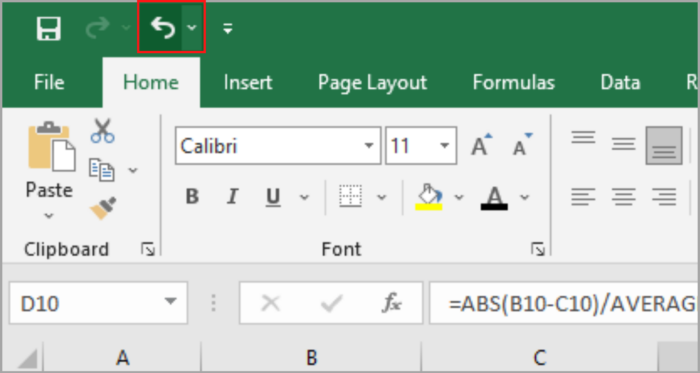Switch to the Data tab

621,83
